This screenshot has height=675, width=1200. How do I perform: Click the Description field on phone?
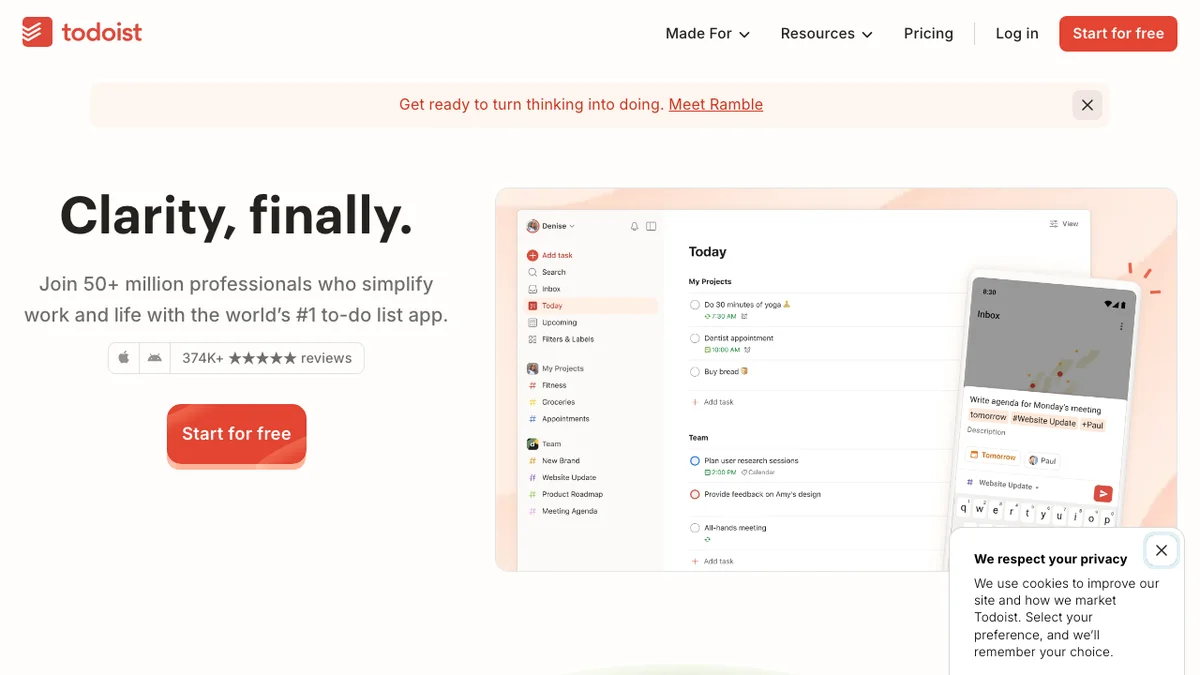point(986,432)
